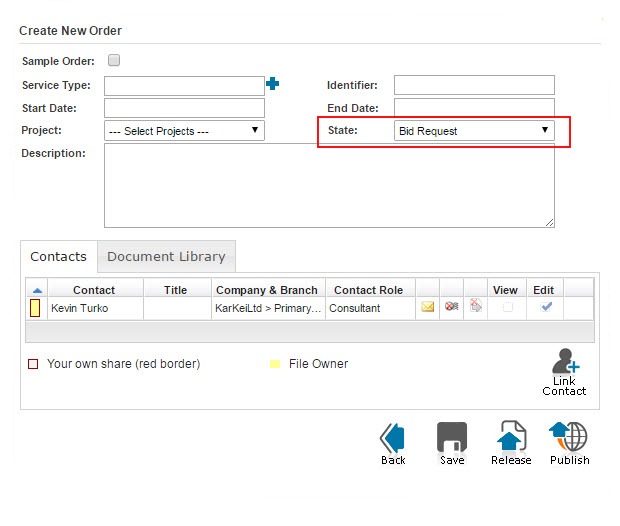Click the envelope icon in Kevin Turko row
The image size is (620, 526).
point(427,307)
